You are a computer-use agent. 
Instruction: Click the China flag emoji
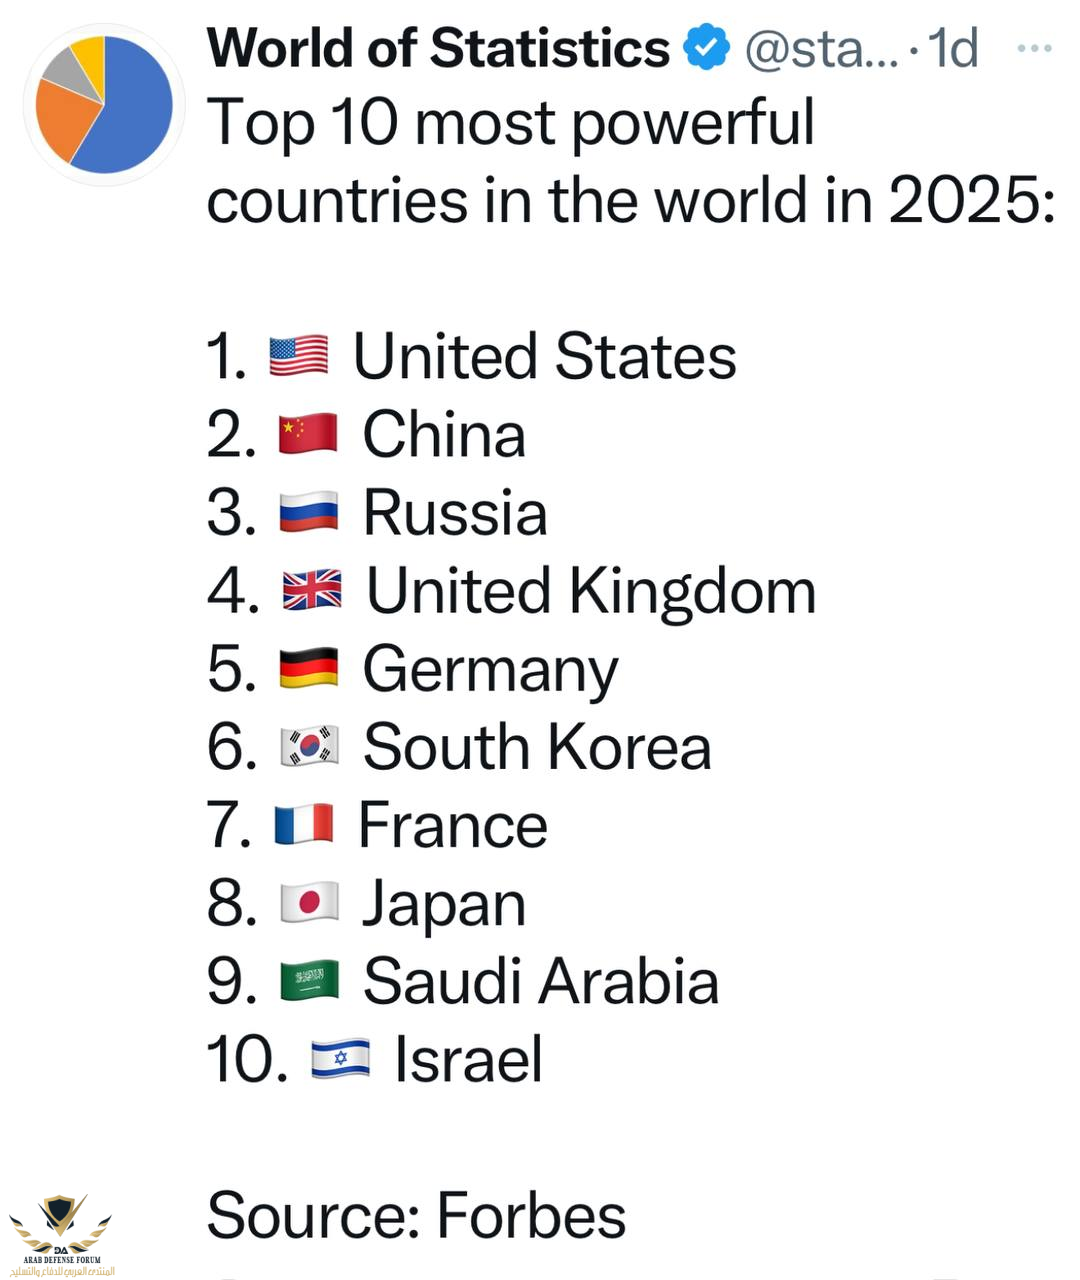point(308,435)
